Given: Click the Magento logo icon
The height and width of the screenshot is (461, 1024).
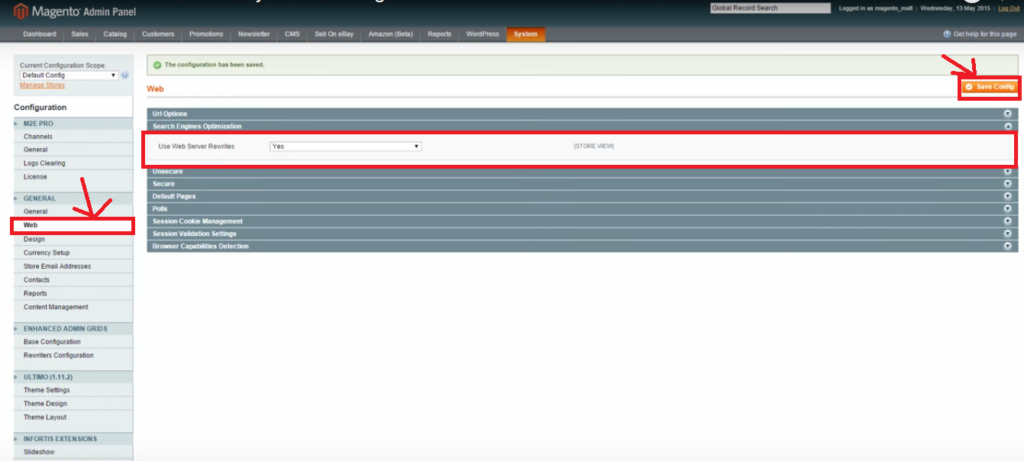Looking at the screenshot, I should coord(20,11).
